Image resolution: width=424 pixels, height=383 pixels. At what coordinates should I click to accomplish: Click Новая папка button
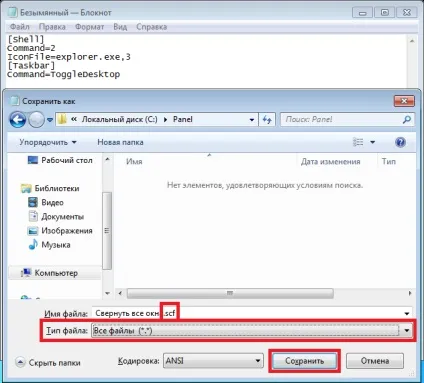(x=120, y=142)
